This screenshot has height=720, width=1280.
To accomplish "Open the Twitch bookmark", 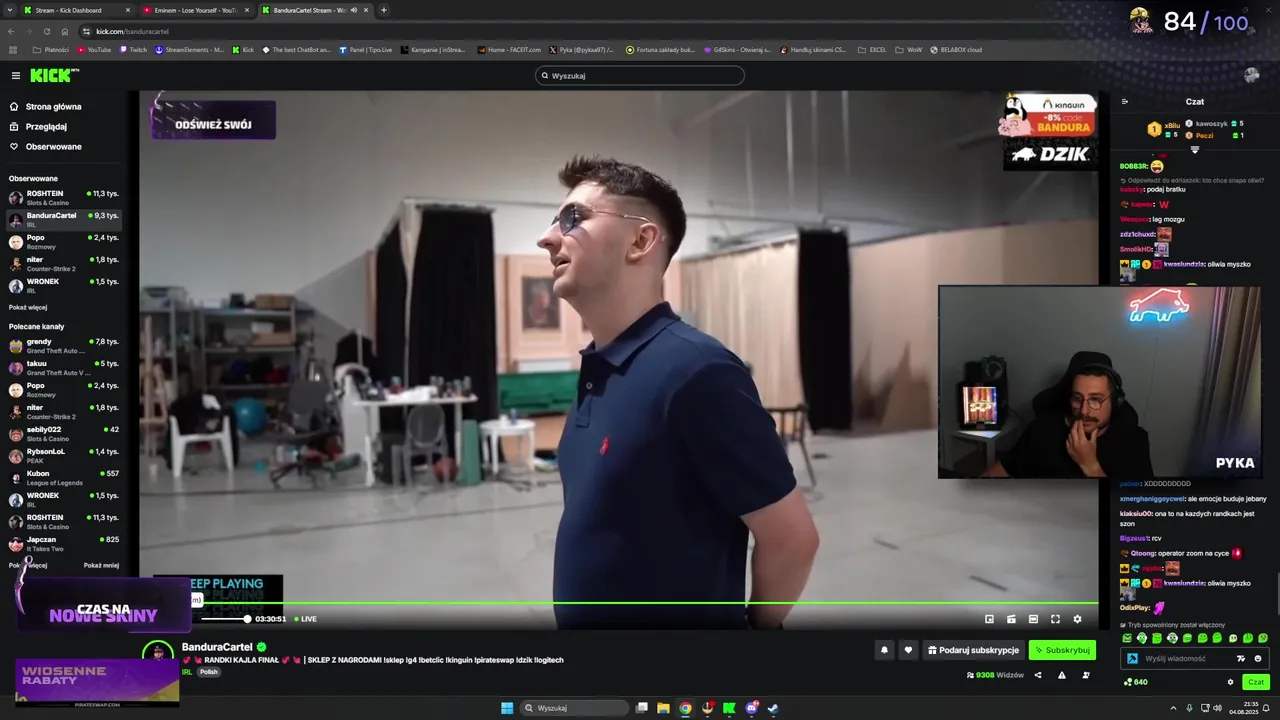I will click(x=133, y=49).
